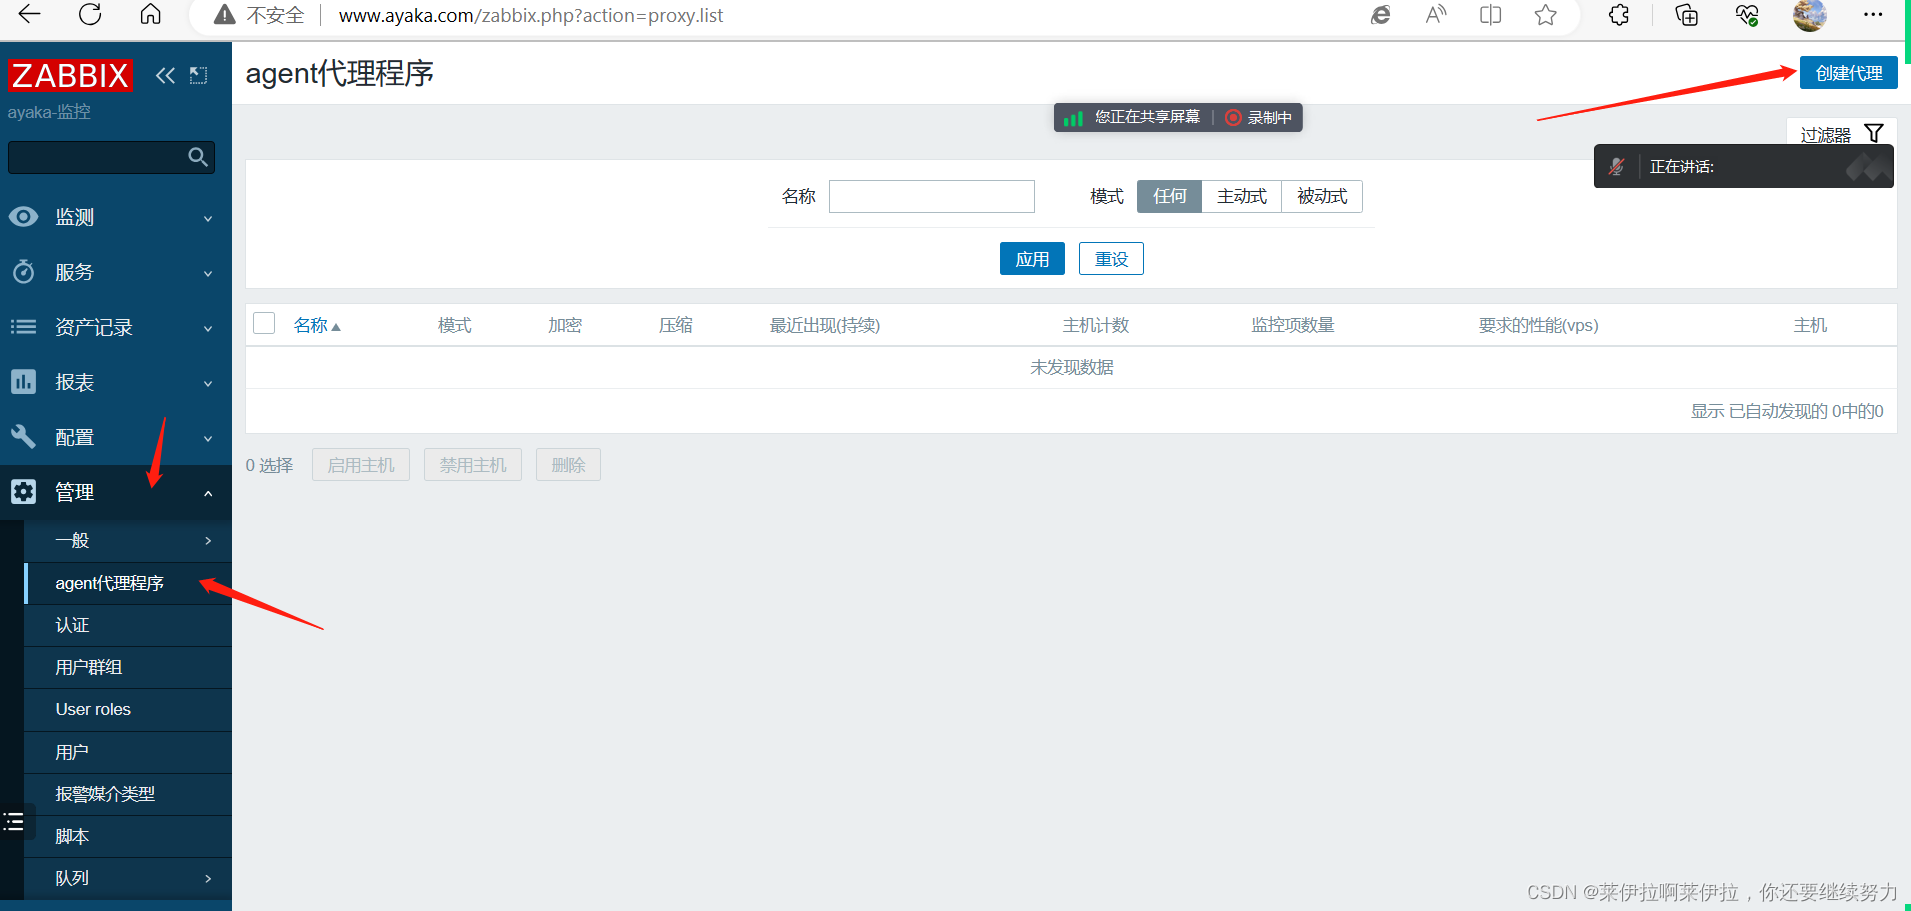Screen dimensions: 1911x911
Task: Go to browser home page
Action: pos(150,15)
